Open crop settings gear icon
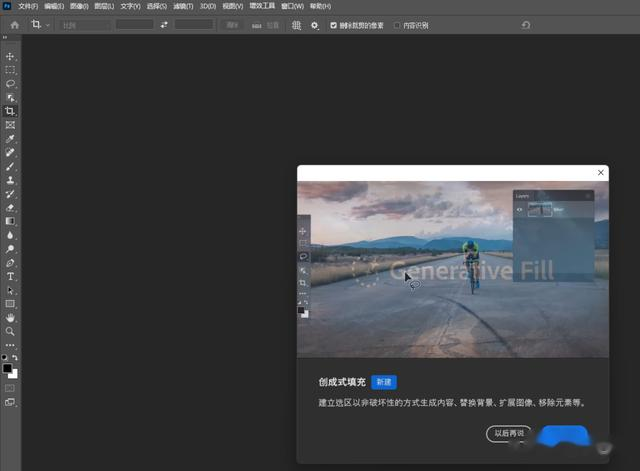 (314, 25)
